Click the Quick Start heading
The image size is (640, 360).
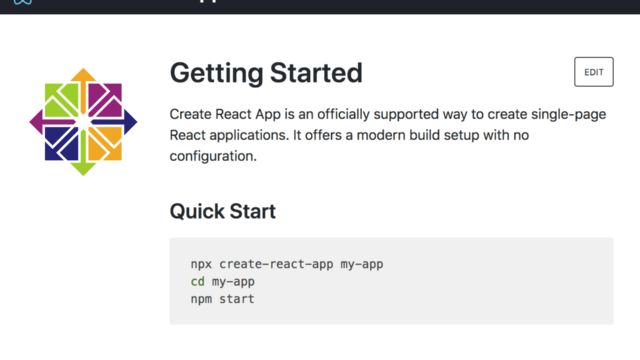223,211
